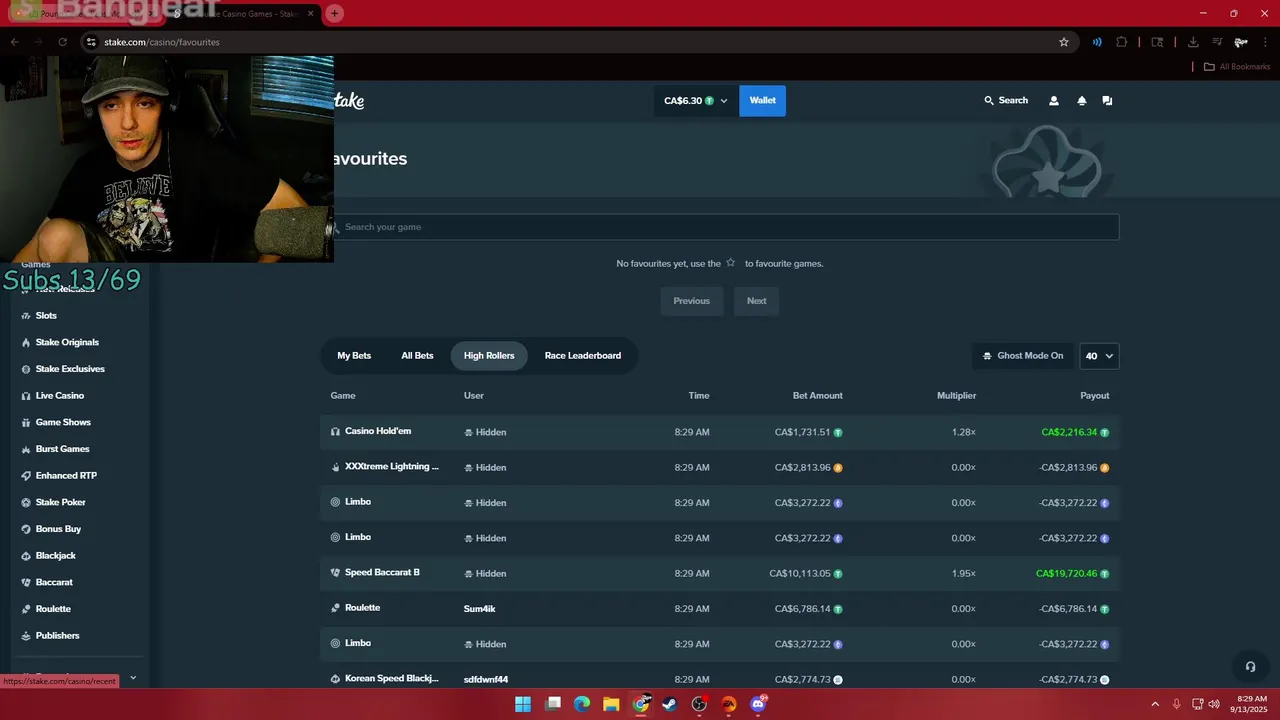Switch to the All Bets tab
1280x720 pixels.
pyautogui.click(x=417, y=356)
